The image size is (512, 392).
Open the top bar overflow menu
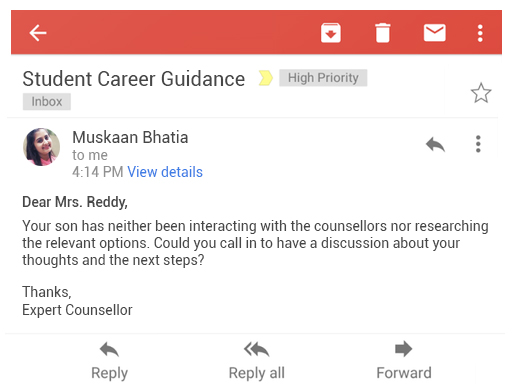(480, 33)
